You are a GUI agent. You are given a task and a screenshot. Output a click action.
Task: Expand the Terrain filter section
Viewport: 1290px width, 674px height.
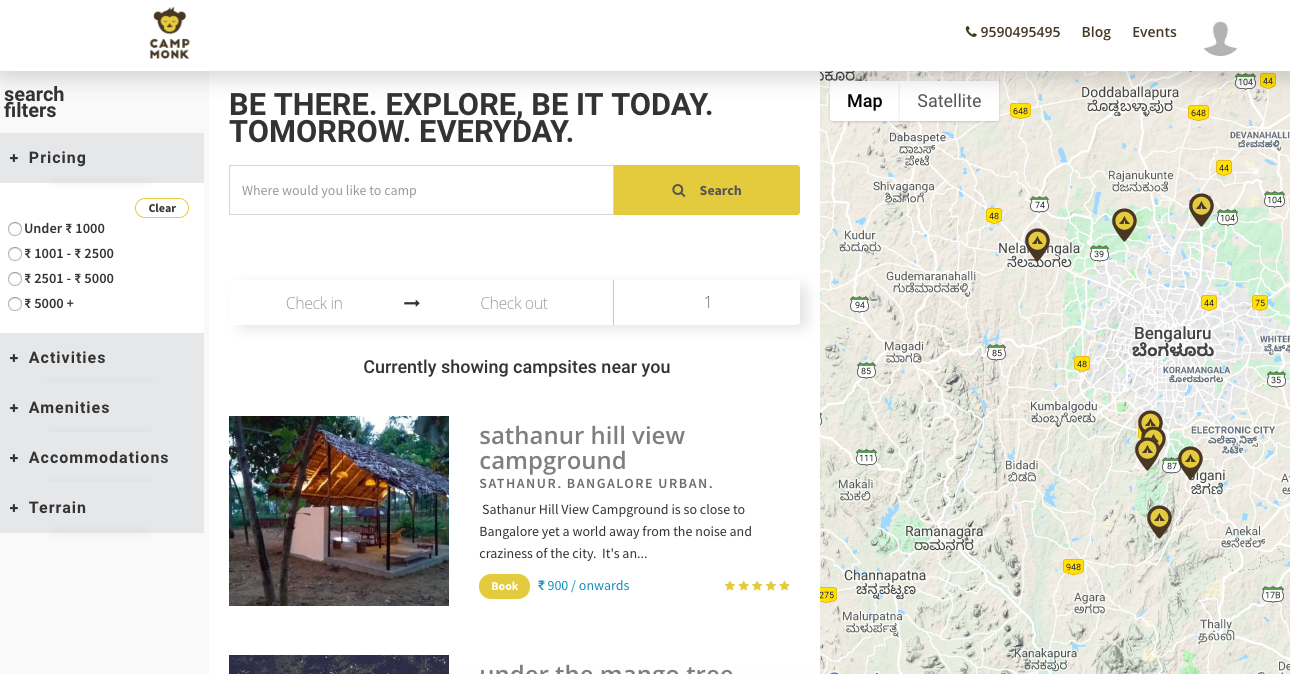point(57,508)
